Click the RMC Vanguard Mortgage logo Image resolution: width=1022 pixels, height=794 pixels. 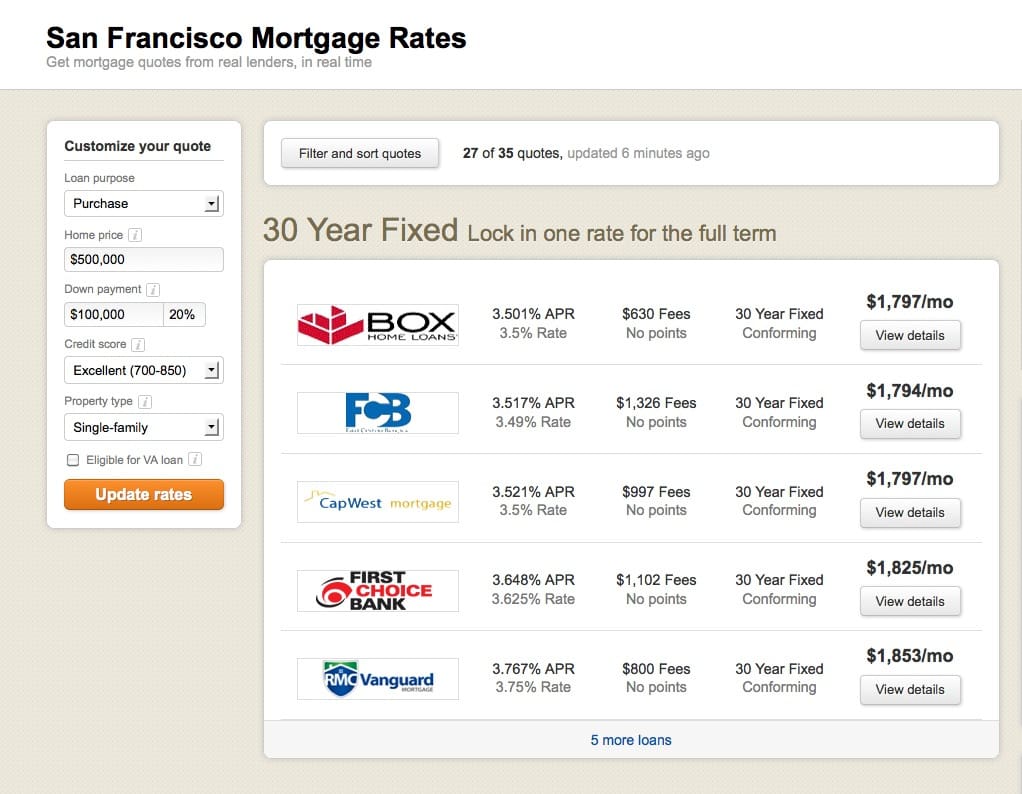(x=378, y=679)
